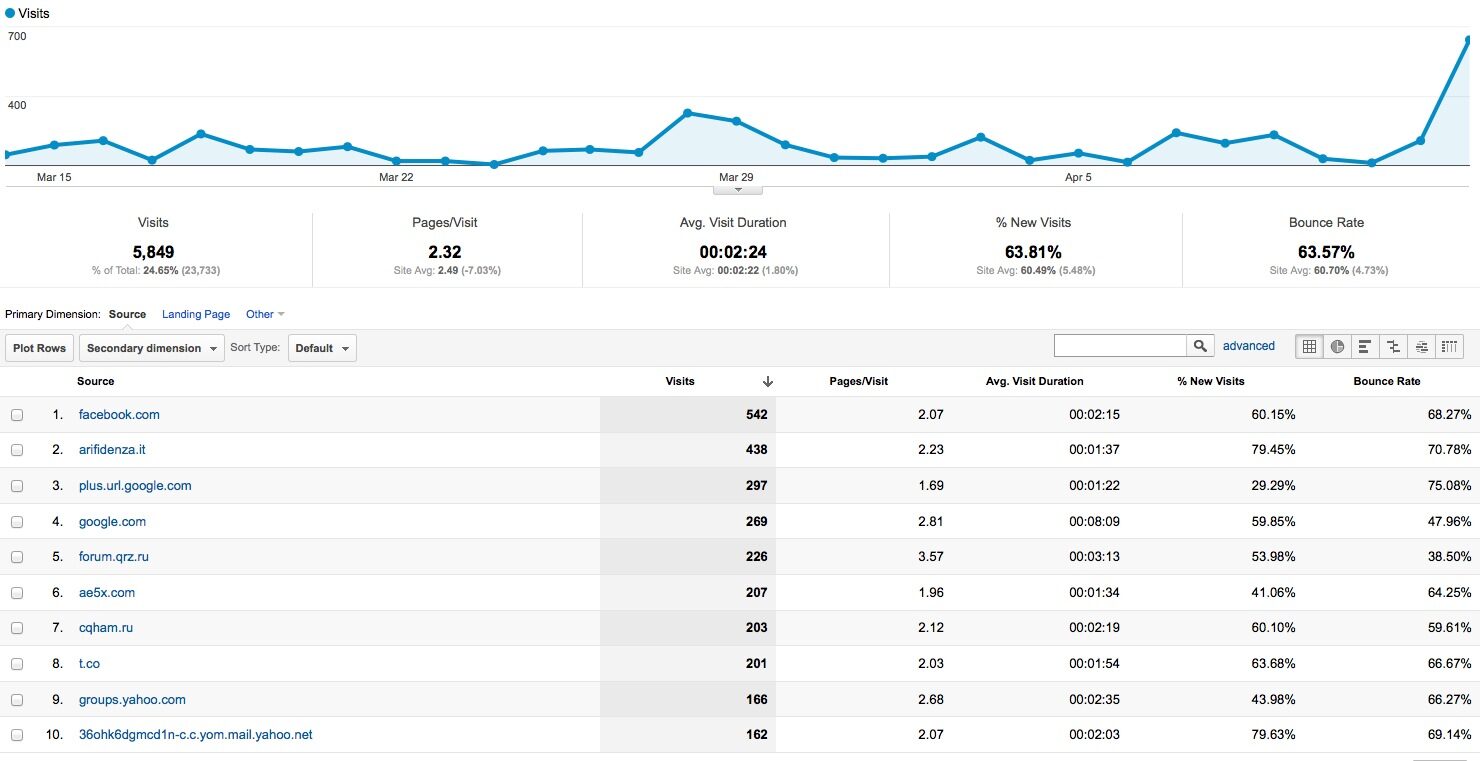This screenshot has height=761, width=1480.
Task: Click the Visits column sort arrow
Action: [767, 381]
